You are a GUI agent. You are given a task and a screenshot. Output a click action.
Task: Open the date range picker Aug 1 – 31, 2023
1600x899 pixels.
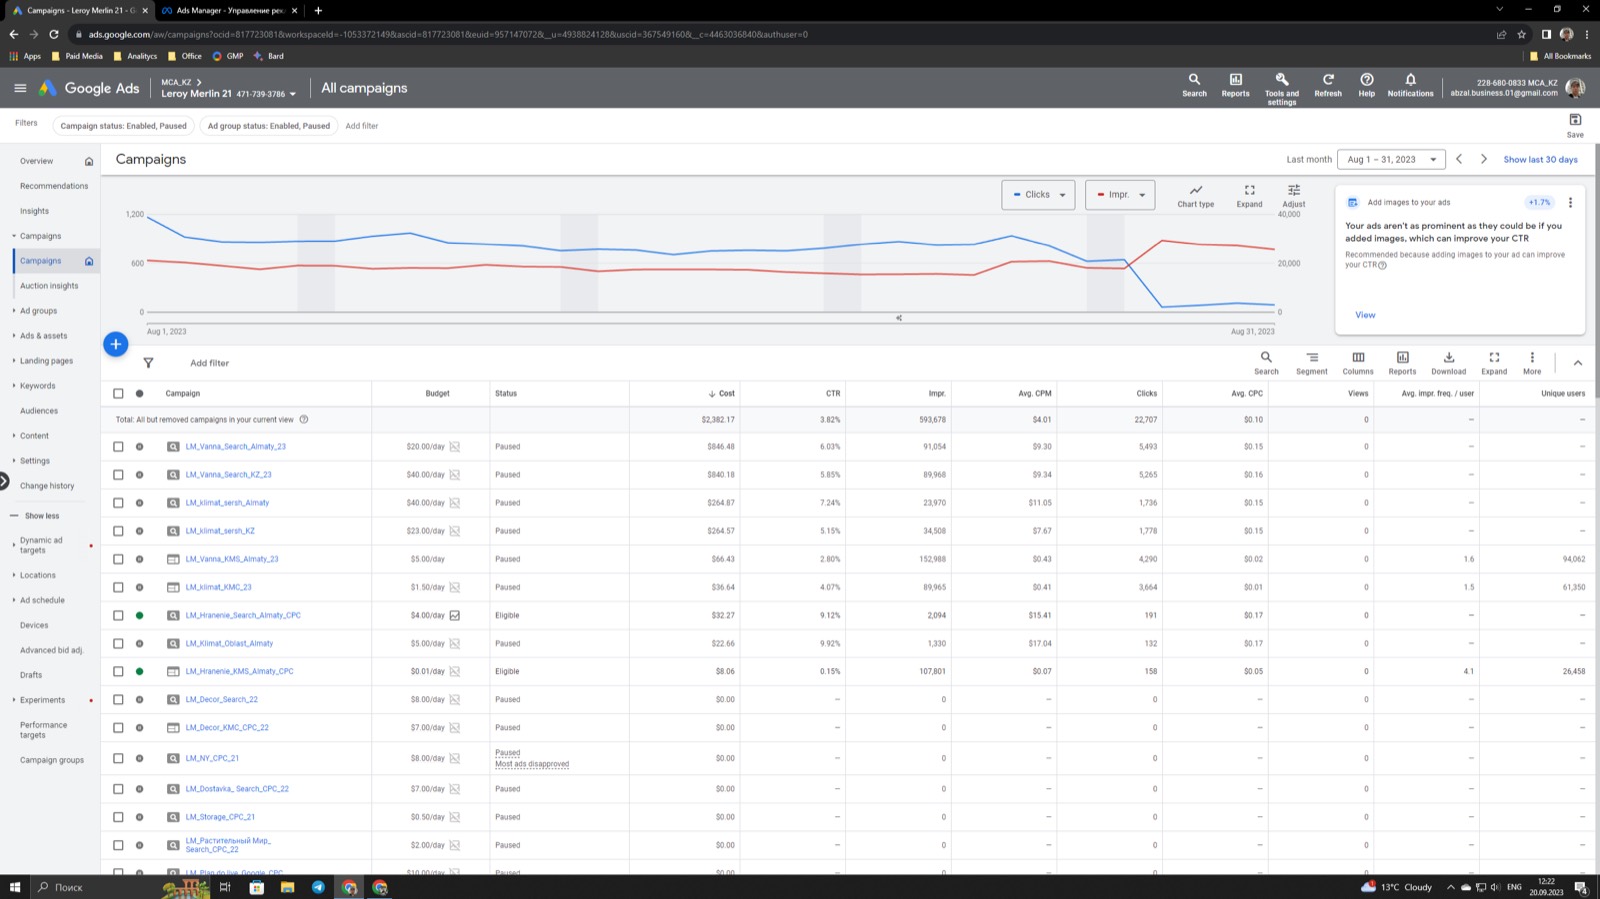(x=1391, y=159)
